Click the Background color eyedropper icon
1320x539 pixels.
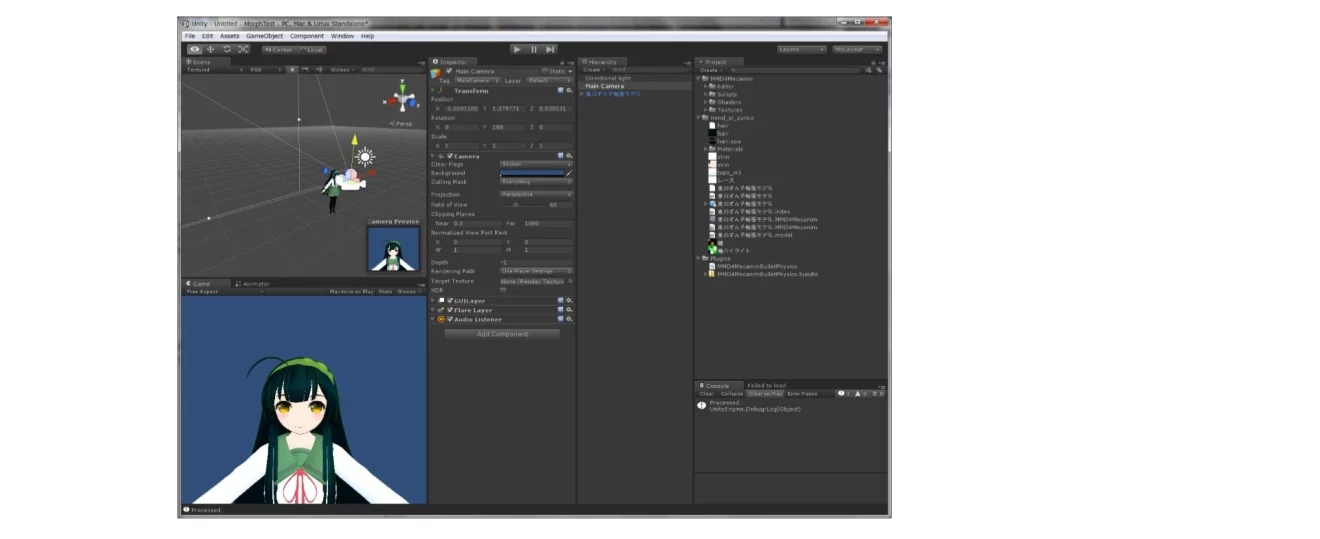click(x=569, y=173)
